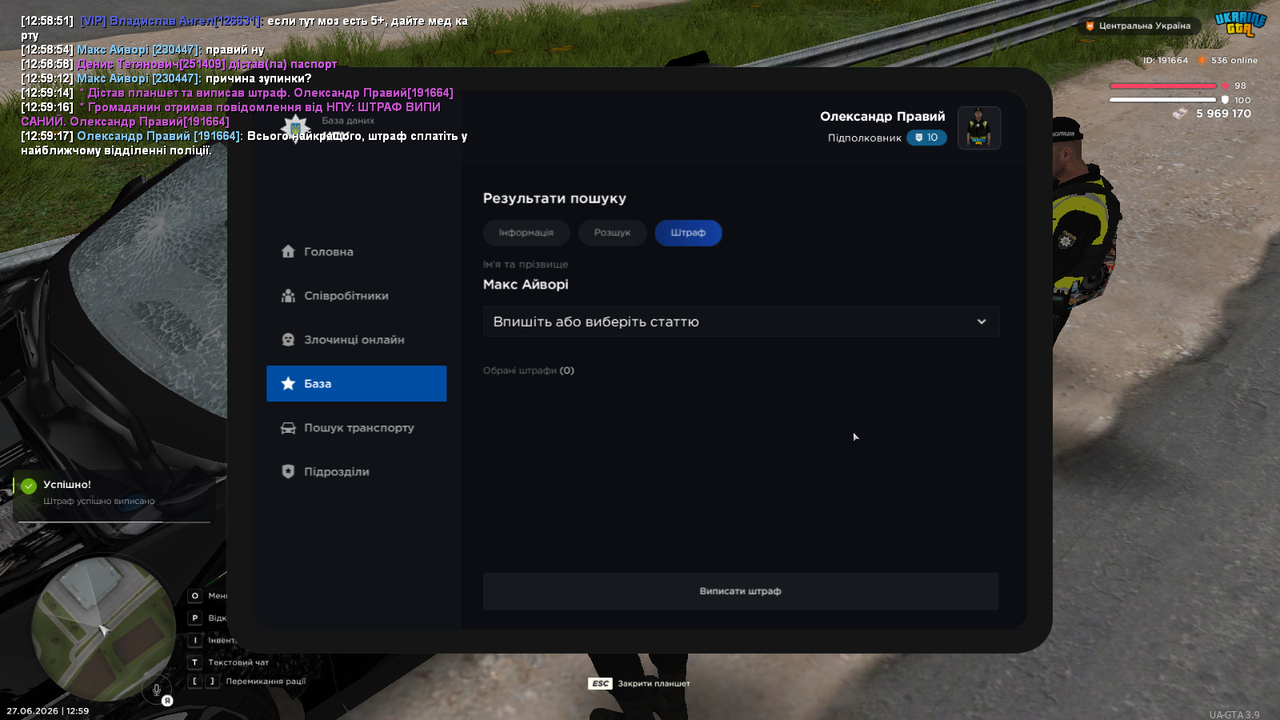Click the people icon beside Співробітники
This screenshot has width=1280, height=720.
click(288, 296)
